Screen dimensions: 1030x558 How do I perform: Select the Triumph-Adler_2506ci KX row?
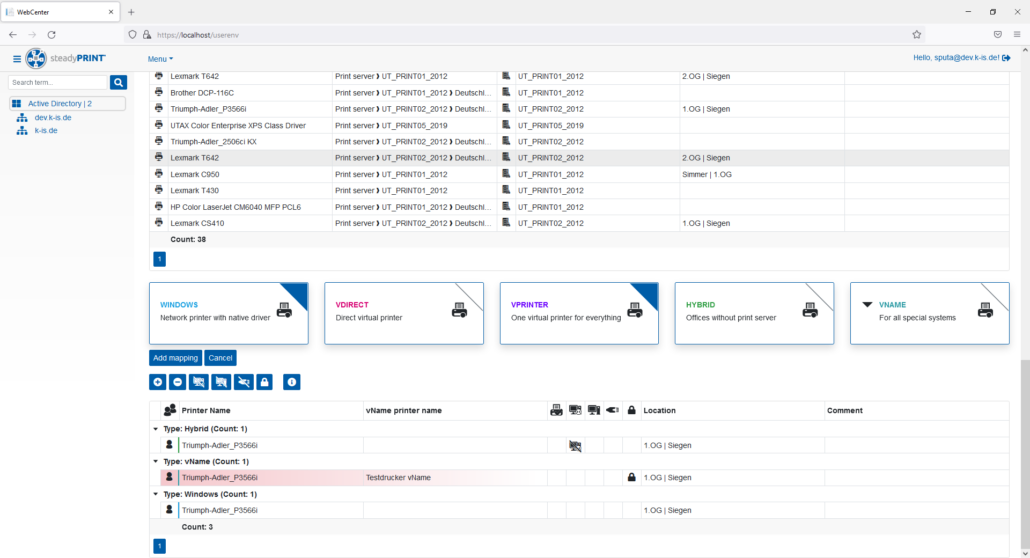(x=579, y=141)
